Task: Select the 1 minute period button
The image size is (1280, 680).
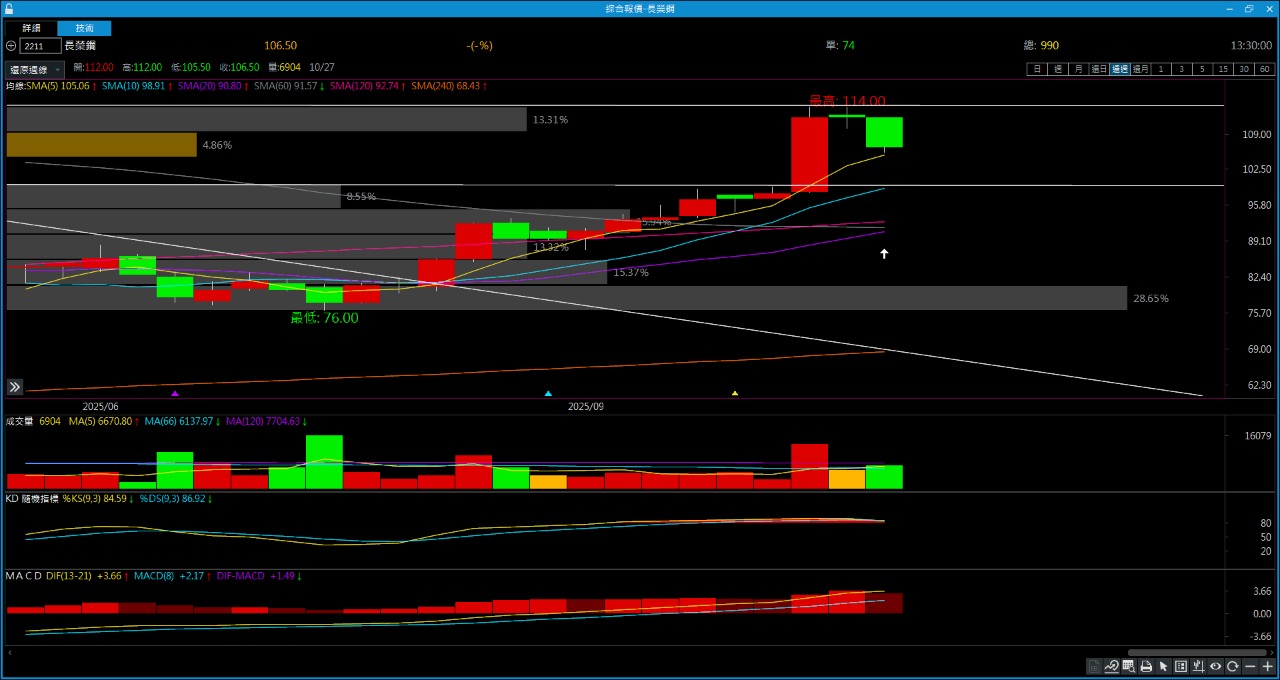Action: click(1161, 69)
